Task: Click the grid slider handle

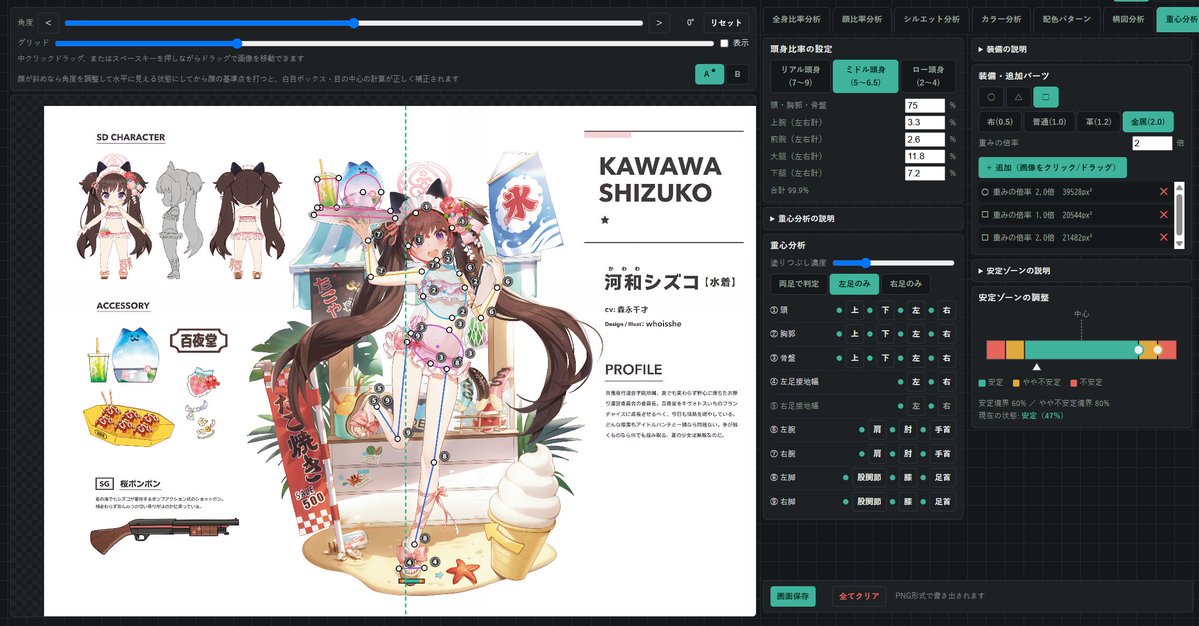Action: tap(237, 44)
